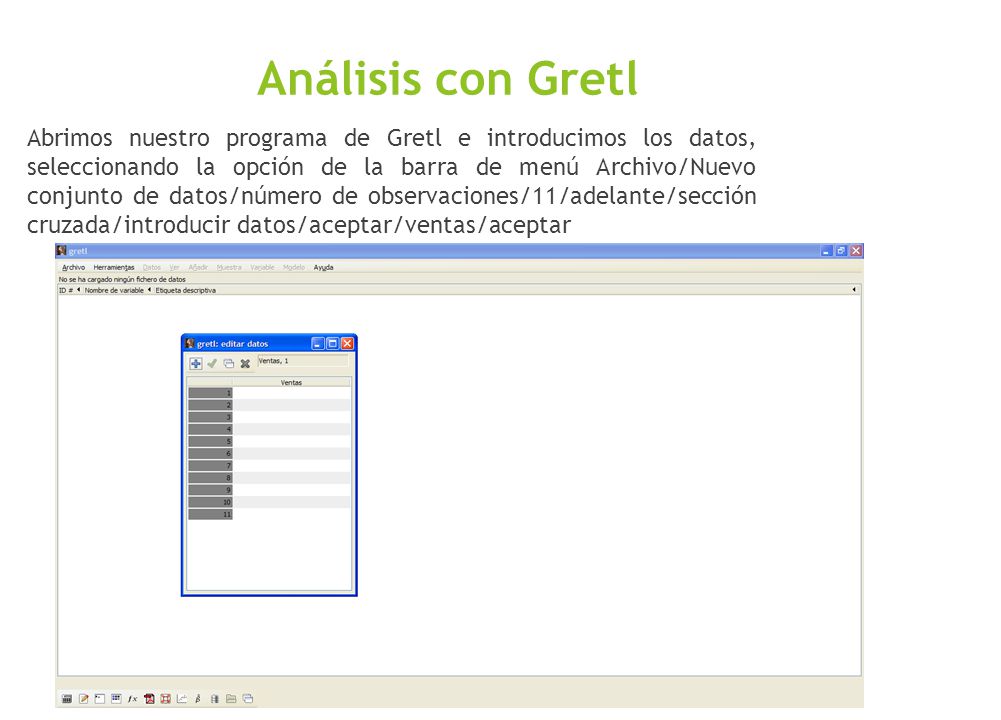Click the 'Etiqueta descriptiva' column header
This screenshot has height=720, width=1001.
[186, 290]
